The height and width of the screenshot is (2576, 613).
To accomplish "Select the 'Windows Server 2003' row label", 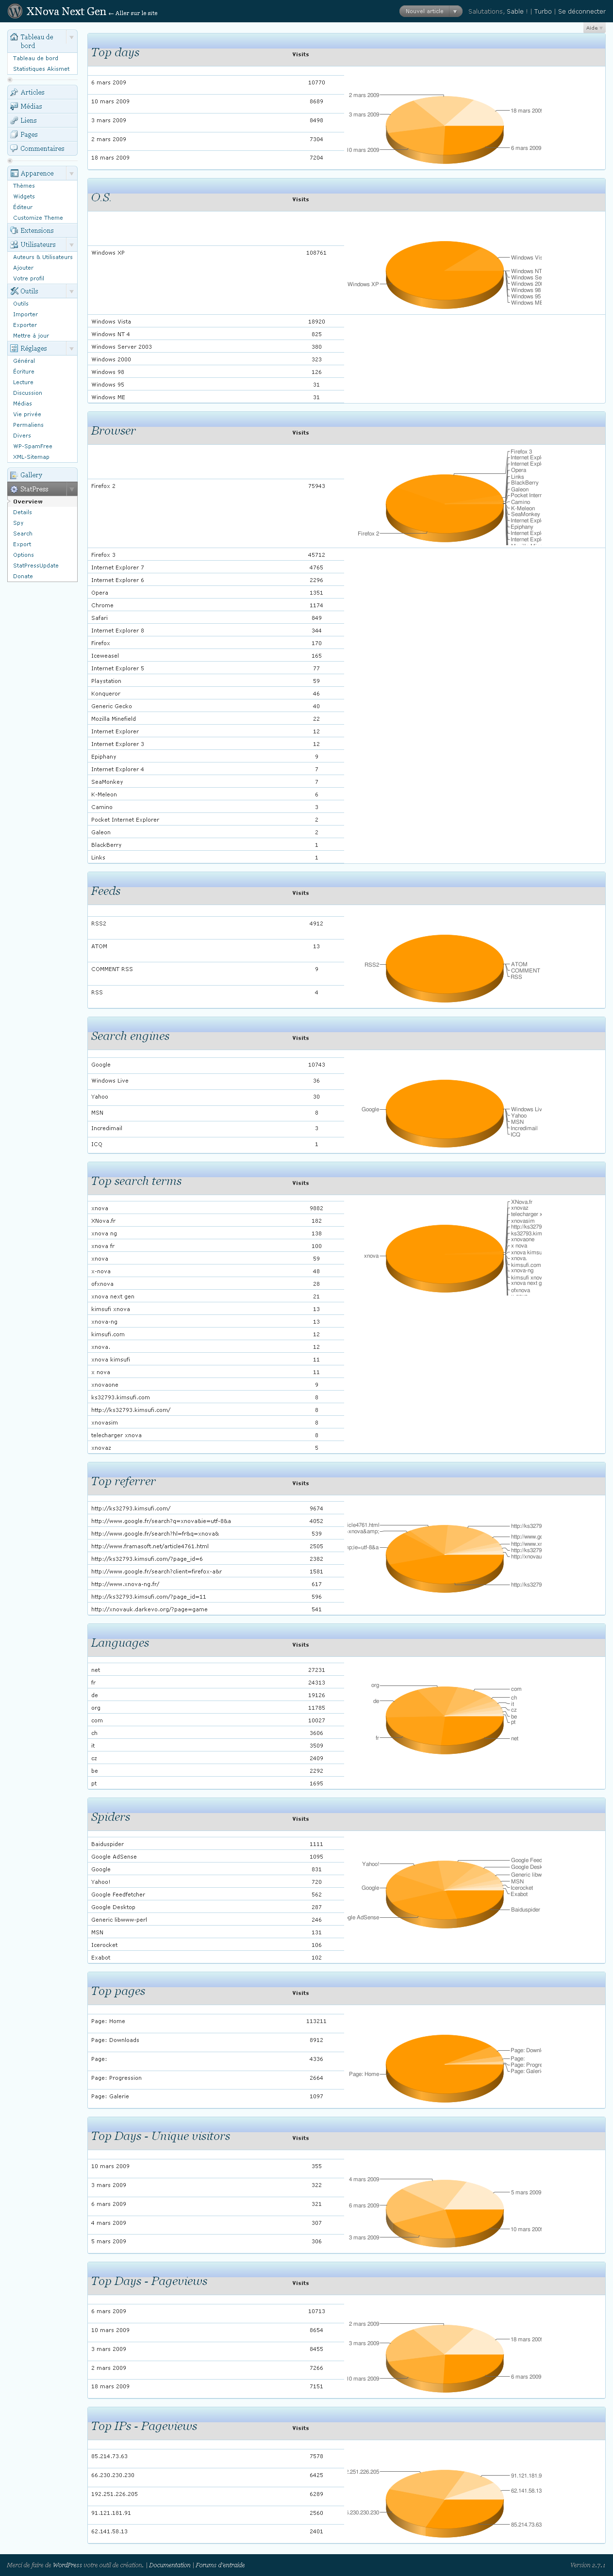I will pos(122,347).
